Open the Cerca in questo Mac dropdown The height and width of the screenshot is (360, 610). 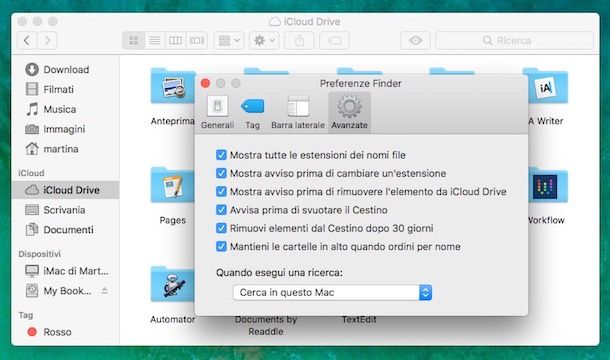332,292
